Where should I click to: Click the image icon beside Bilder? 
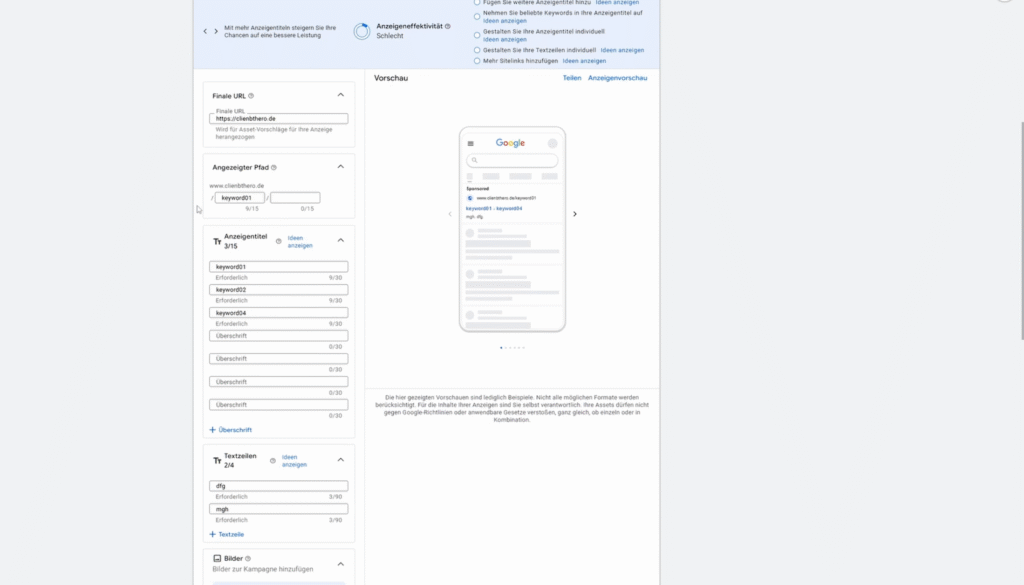tap(217, 559)
